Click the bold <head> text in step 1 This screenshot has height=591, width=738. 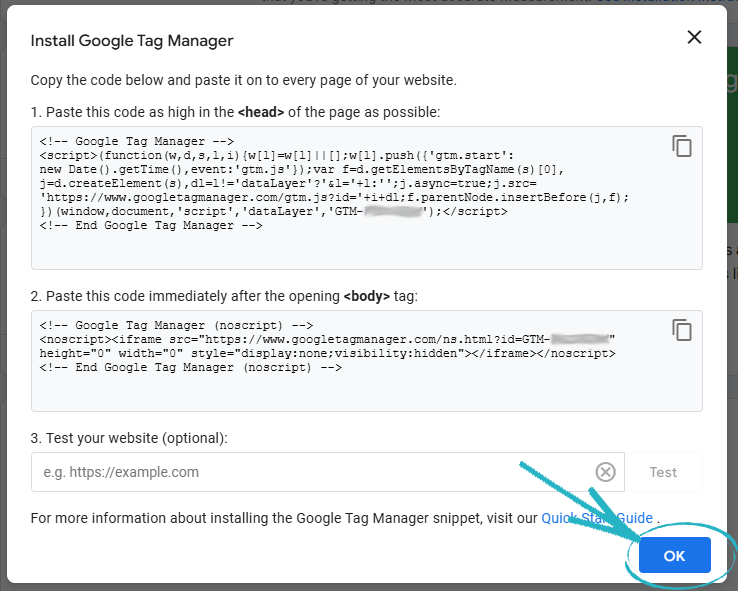pos(261,112)
